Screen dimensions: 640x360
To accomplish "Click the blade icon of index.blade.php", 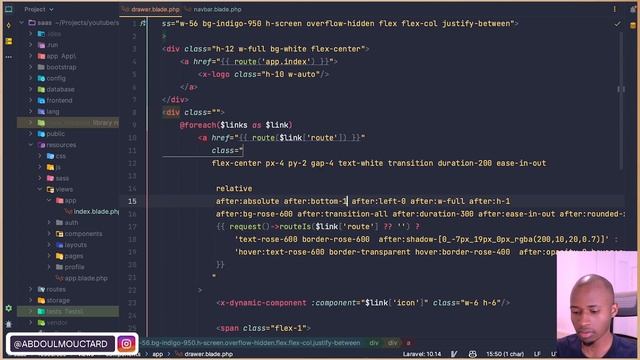I will (69, 211).
